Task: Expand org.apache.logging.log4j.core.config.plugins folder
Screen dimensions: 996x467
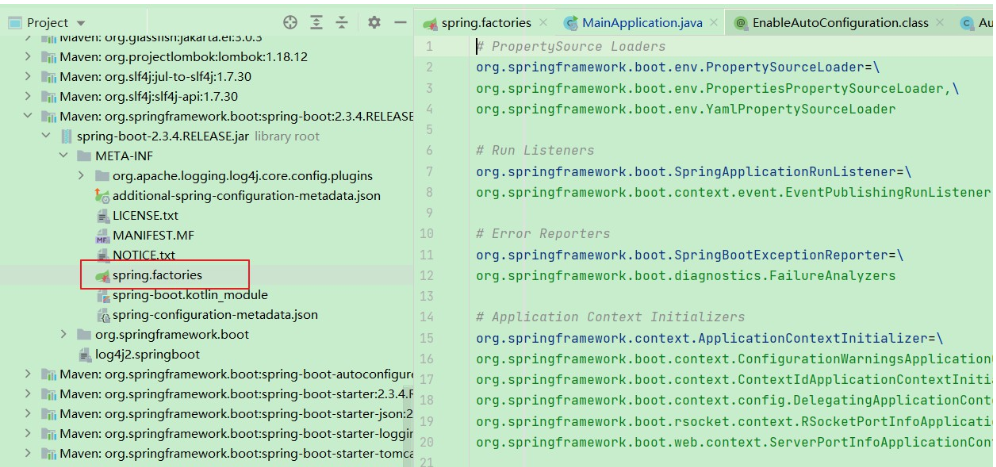Action: pos(81,175)
